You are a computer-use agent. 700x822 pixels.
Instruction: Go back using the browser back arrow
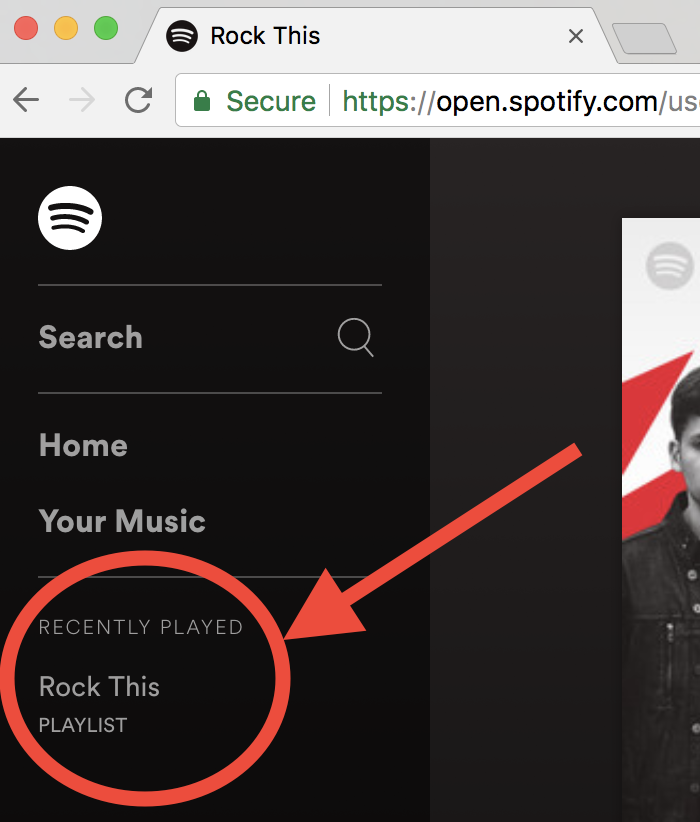pos(26,100)
